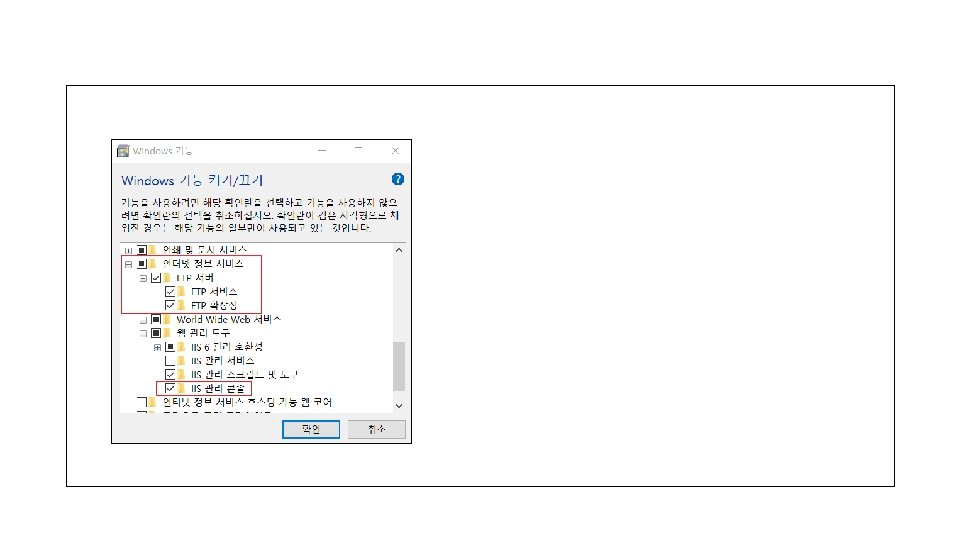The height and width of the screenshot is (540, 960).
Task: Click the scrollbar down arrow
Action: [399, 405]
